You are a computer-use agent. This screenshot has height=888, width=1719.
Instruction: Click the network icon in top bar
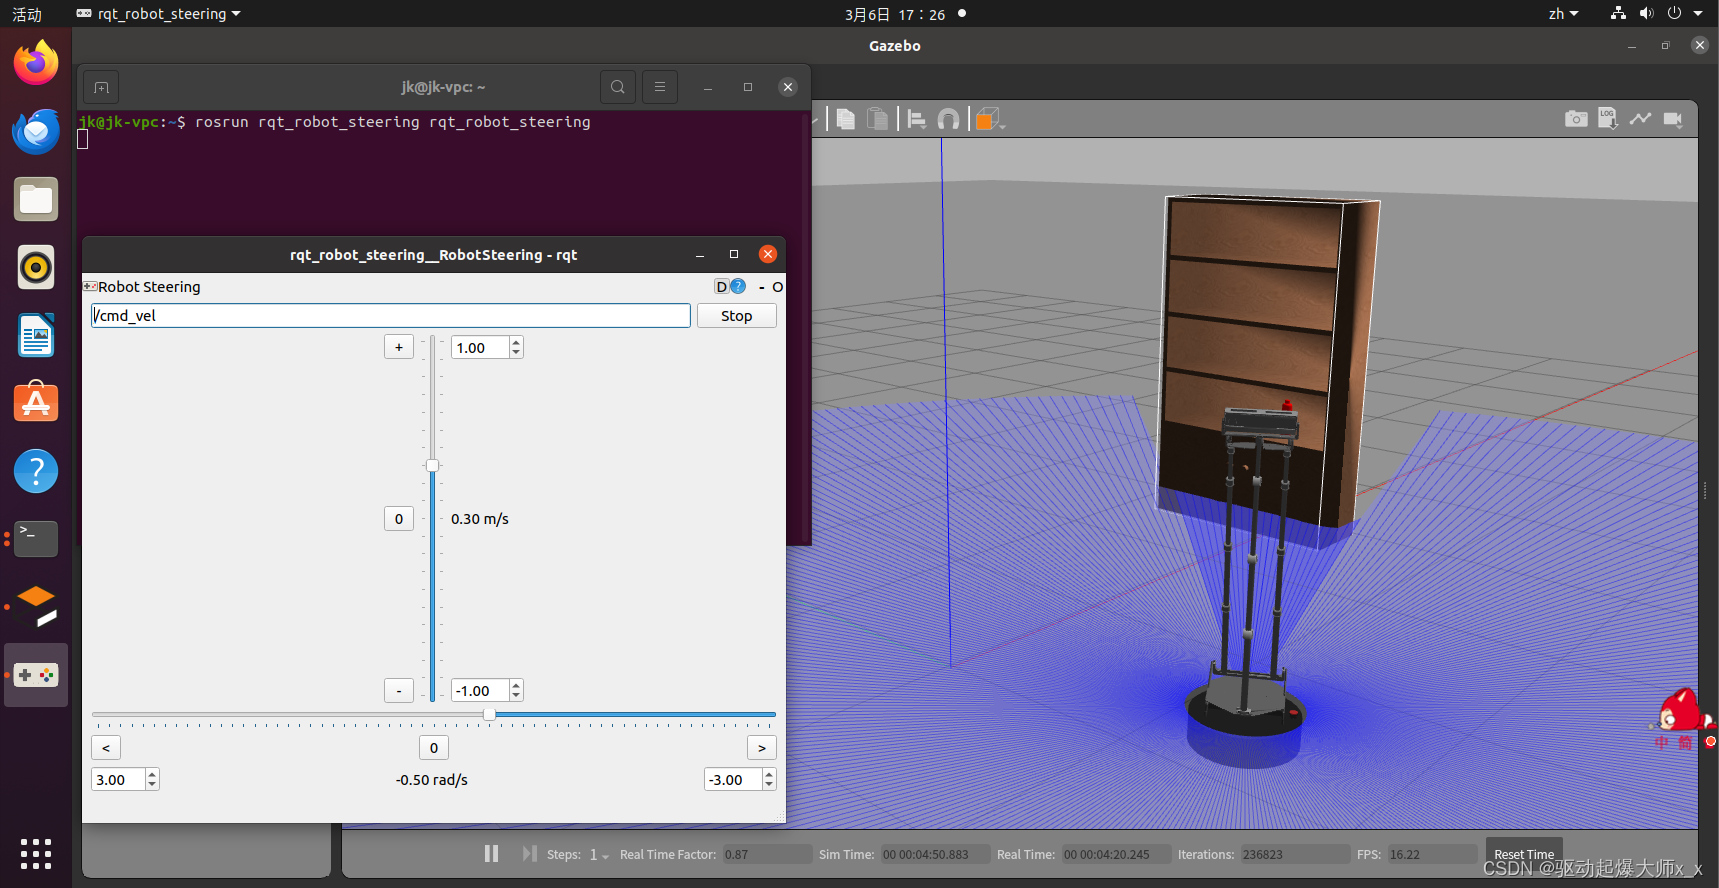pyautogui.click(x=1618, y=14)
